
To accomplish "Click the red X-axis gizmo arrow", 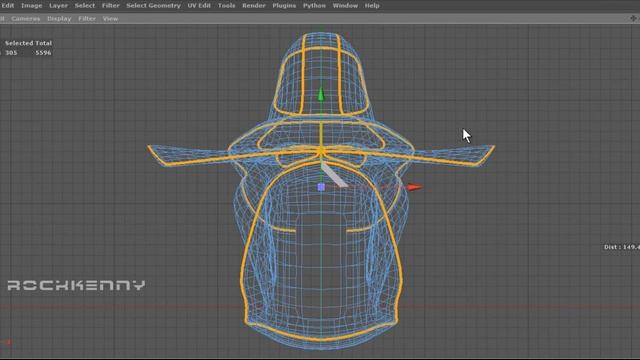I will (x=415, y=187).
